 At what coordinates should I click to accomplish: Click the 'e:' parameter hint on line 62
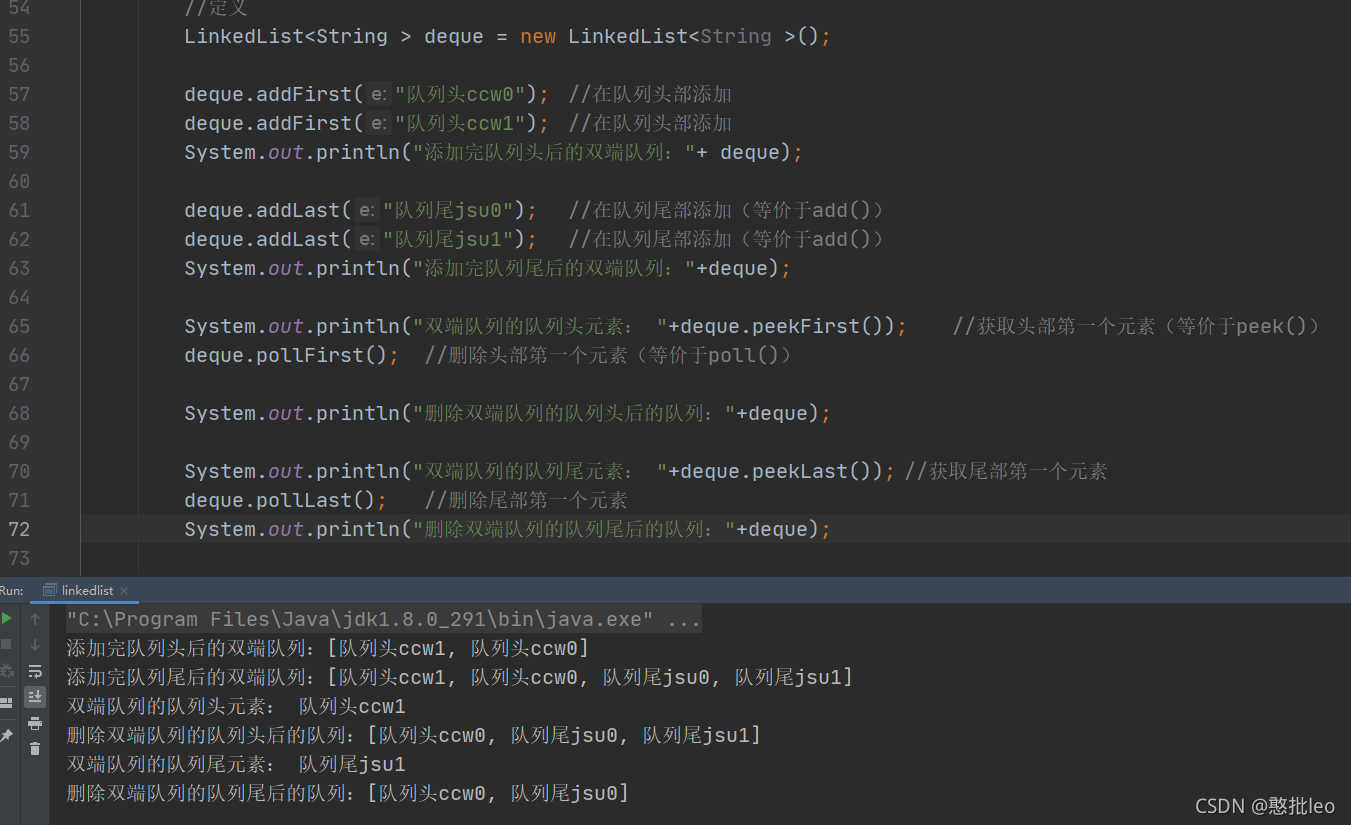coord(367,239)
